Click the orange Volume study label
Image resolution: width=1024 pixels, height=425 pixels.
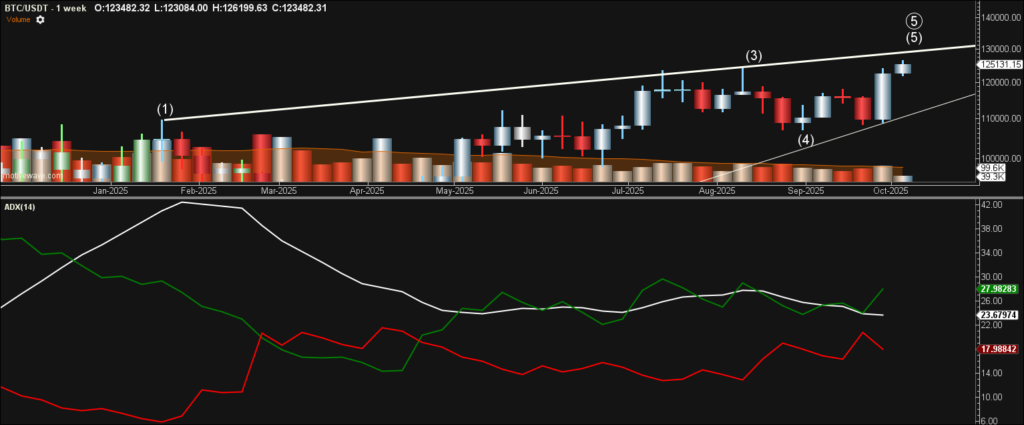click(x=19, y=20)
